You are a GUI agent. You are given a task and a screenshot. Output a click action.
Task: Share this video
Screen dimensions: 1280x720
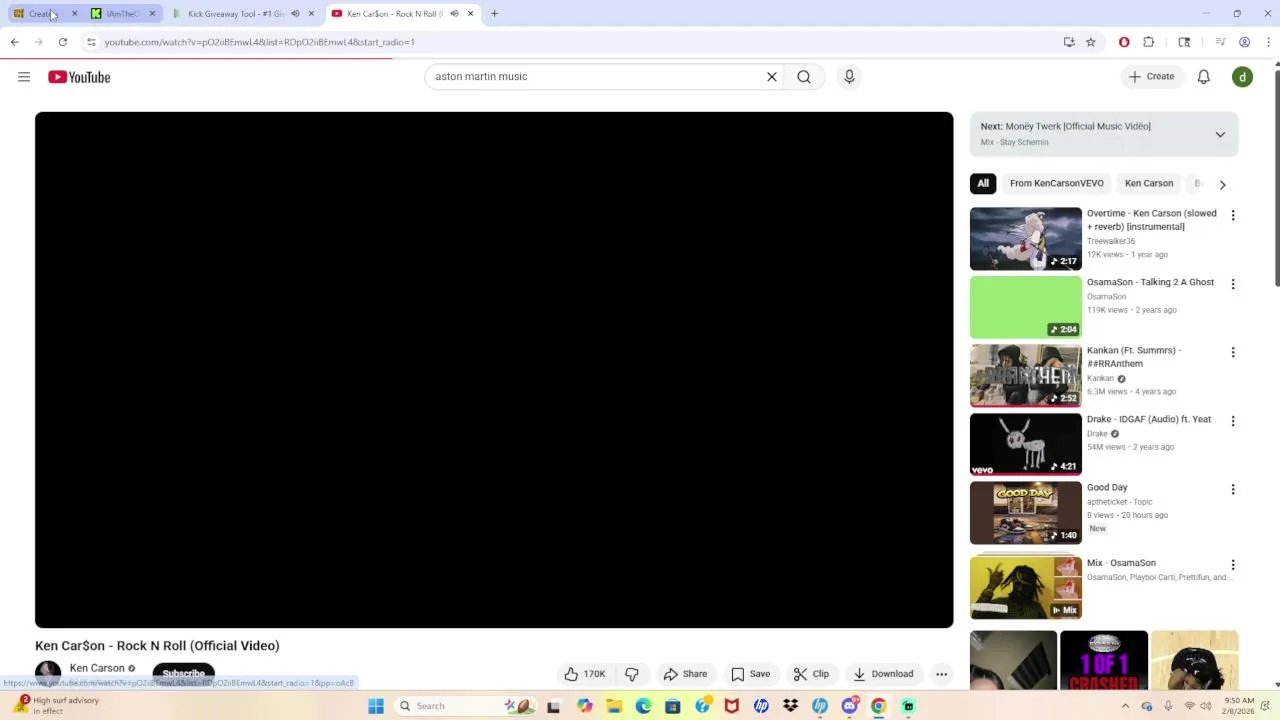685,674
